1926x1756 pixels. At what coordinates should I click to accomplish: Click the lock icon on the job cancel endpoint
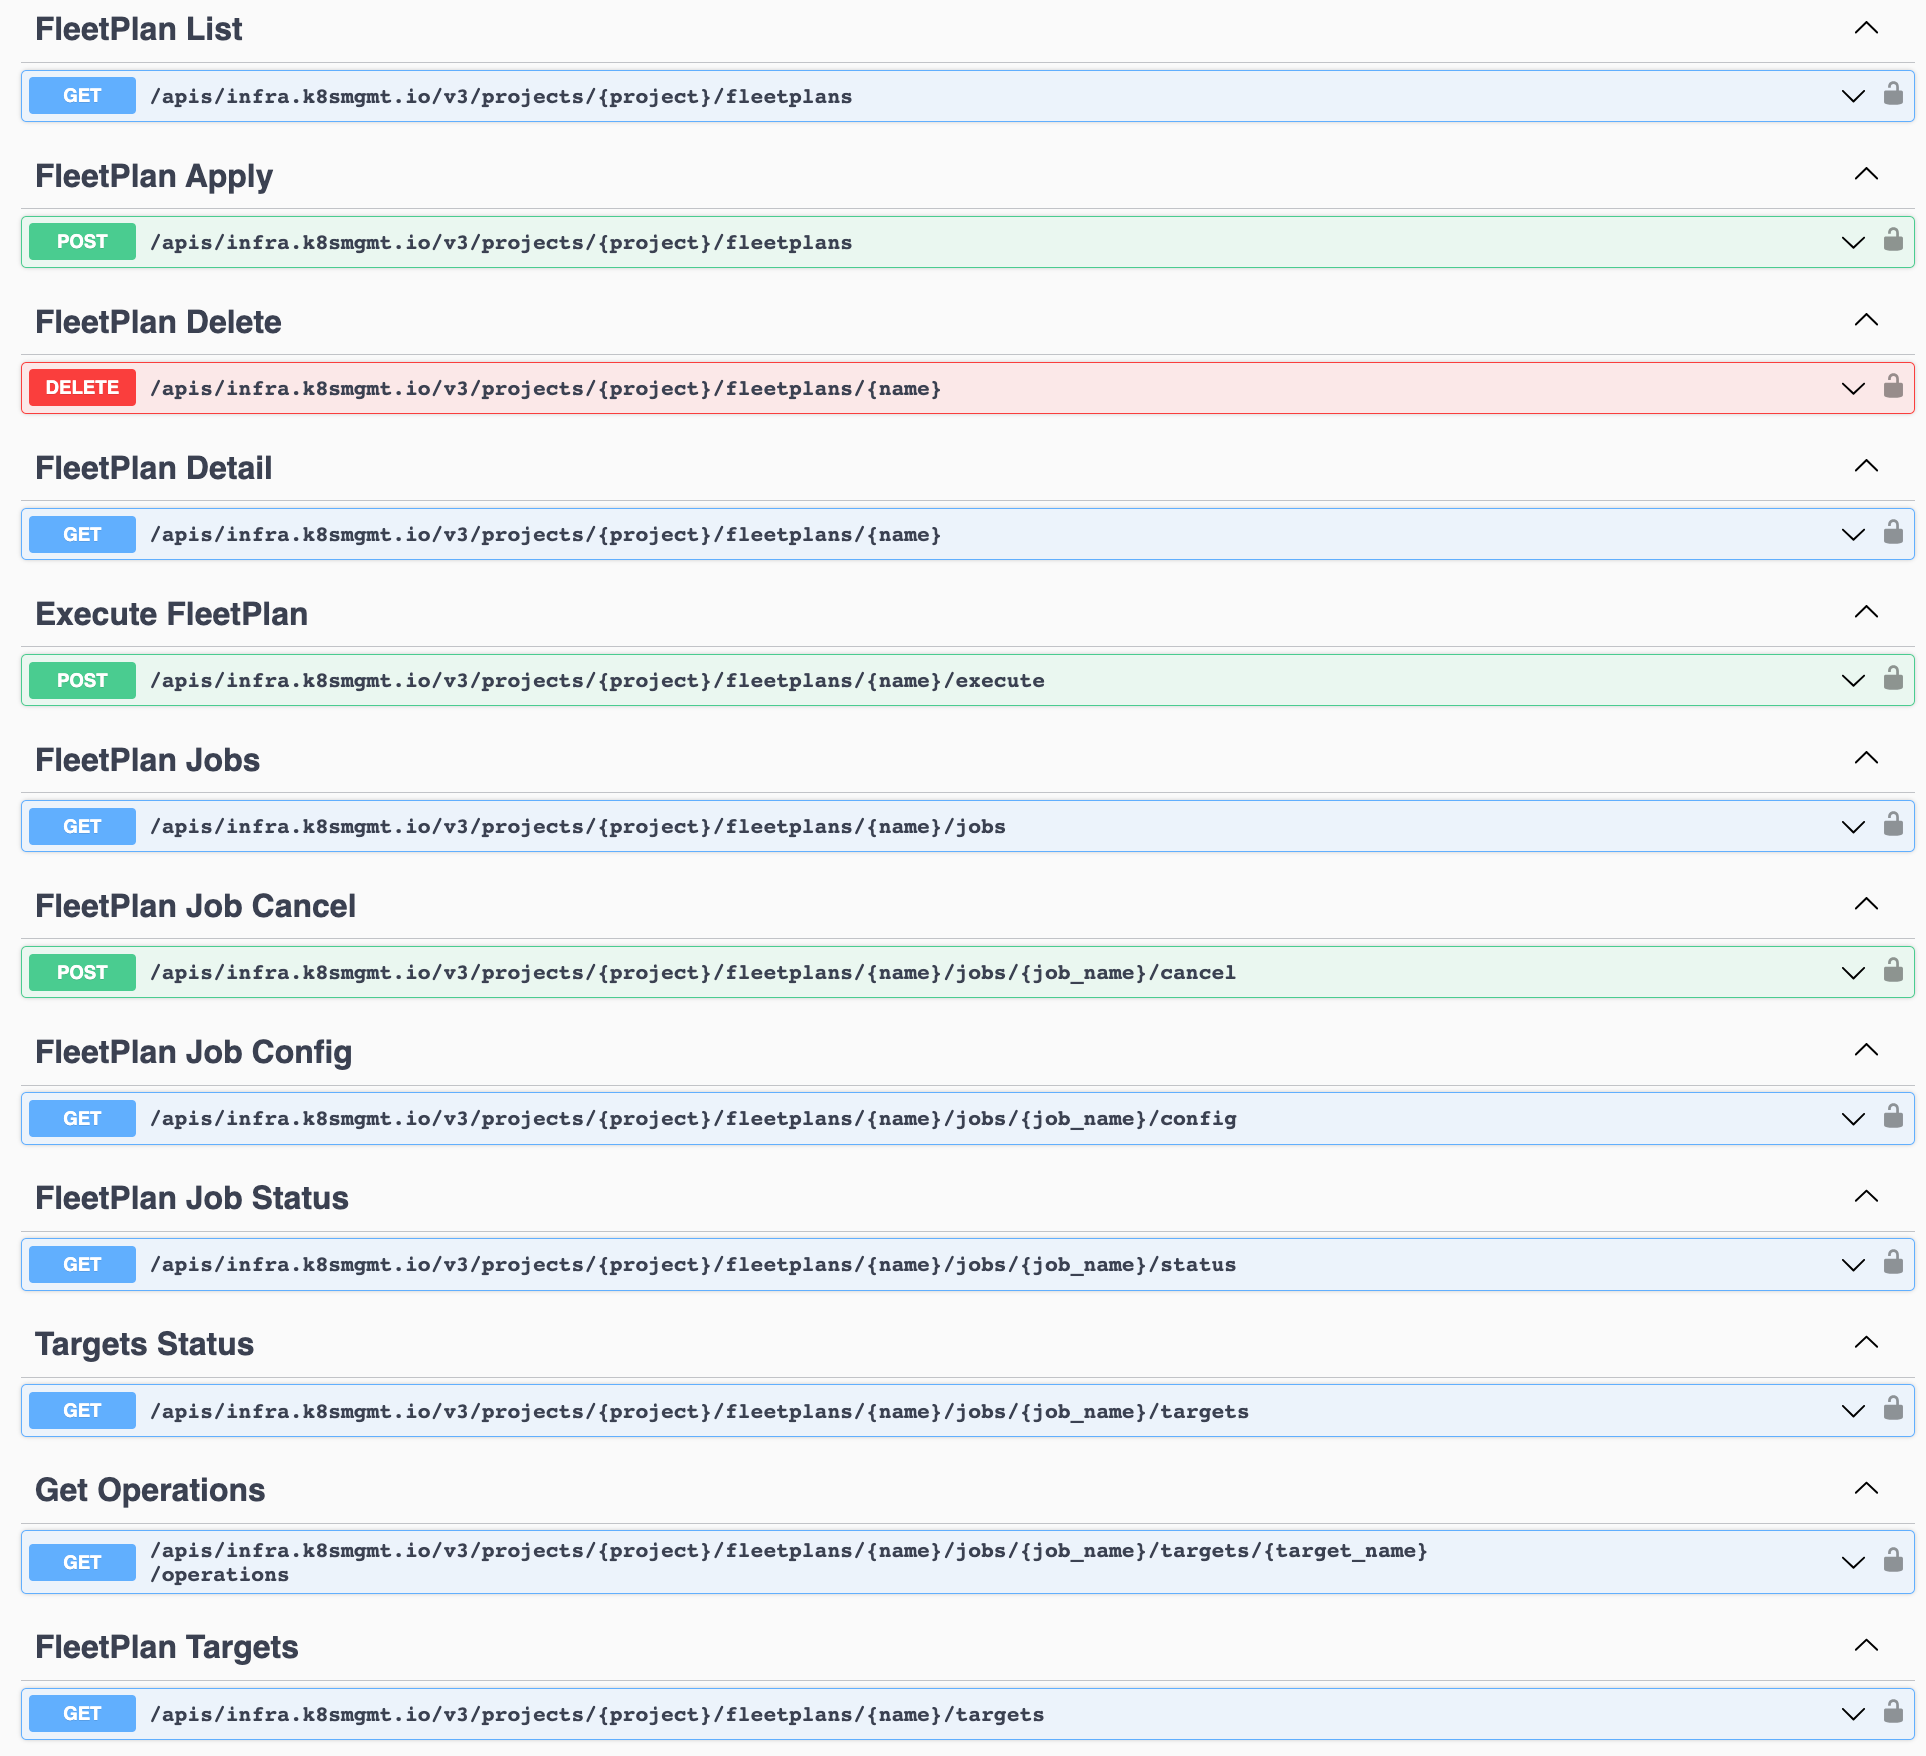[x=1893, y=970]
